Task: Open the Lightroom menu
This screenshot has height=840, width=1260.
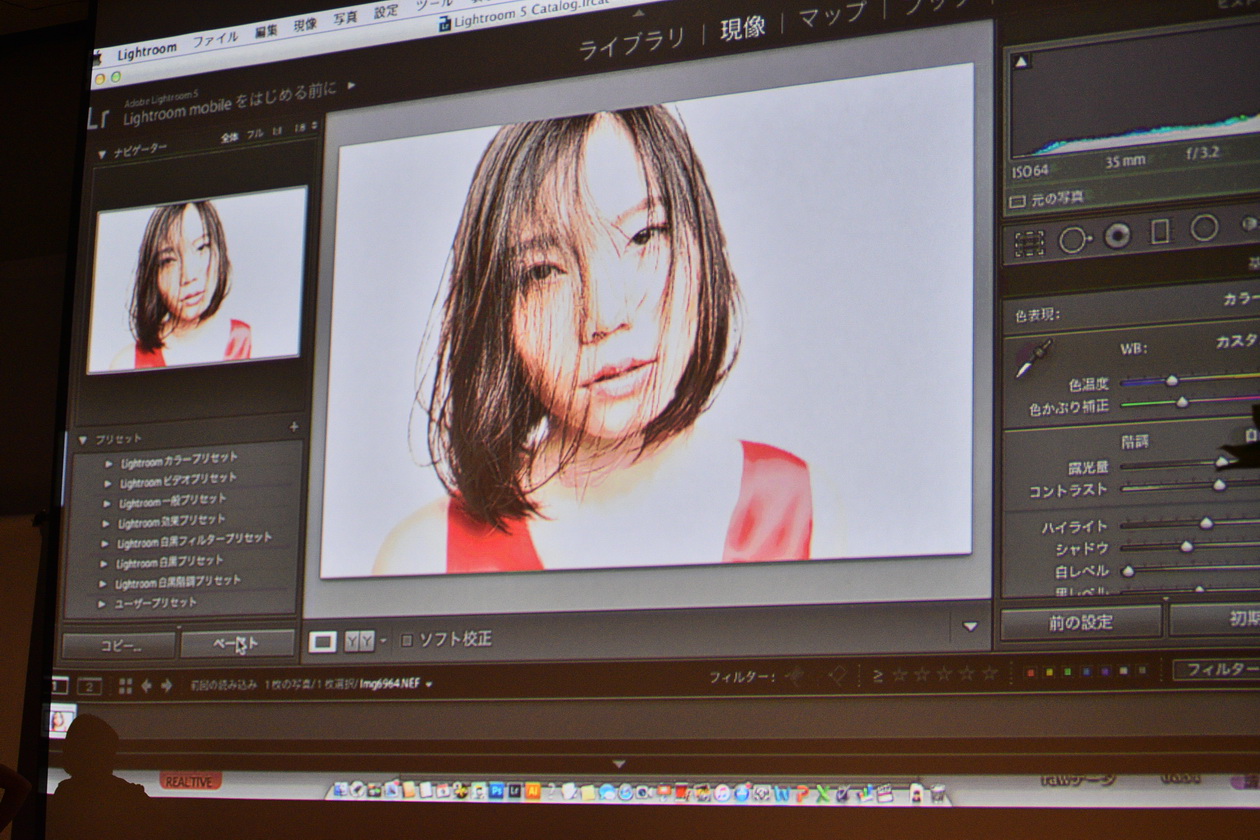Action: [x=147, y=51]
